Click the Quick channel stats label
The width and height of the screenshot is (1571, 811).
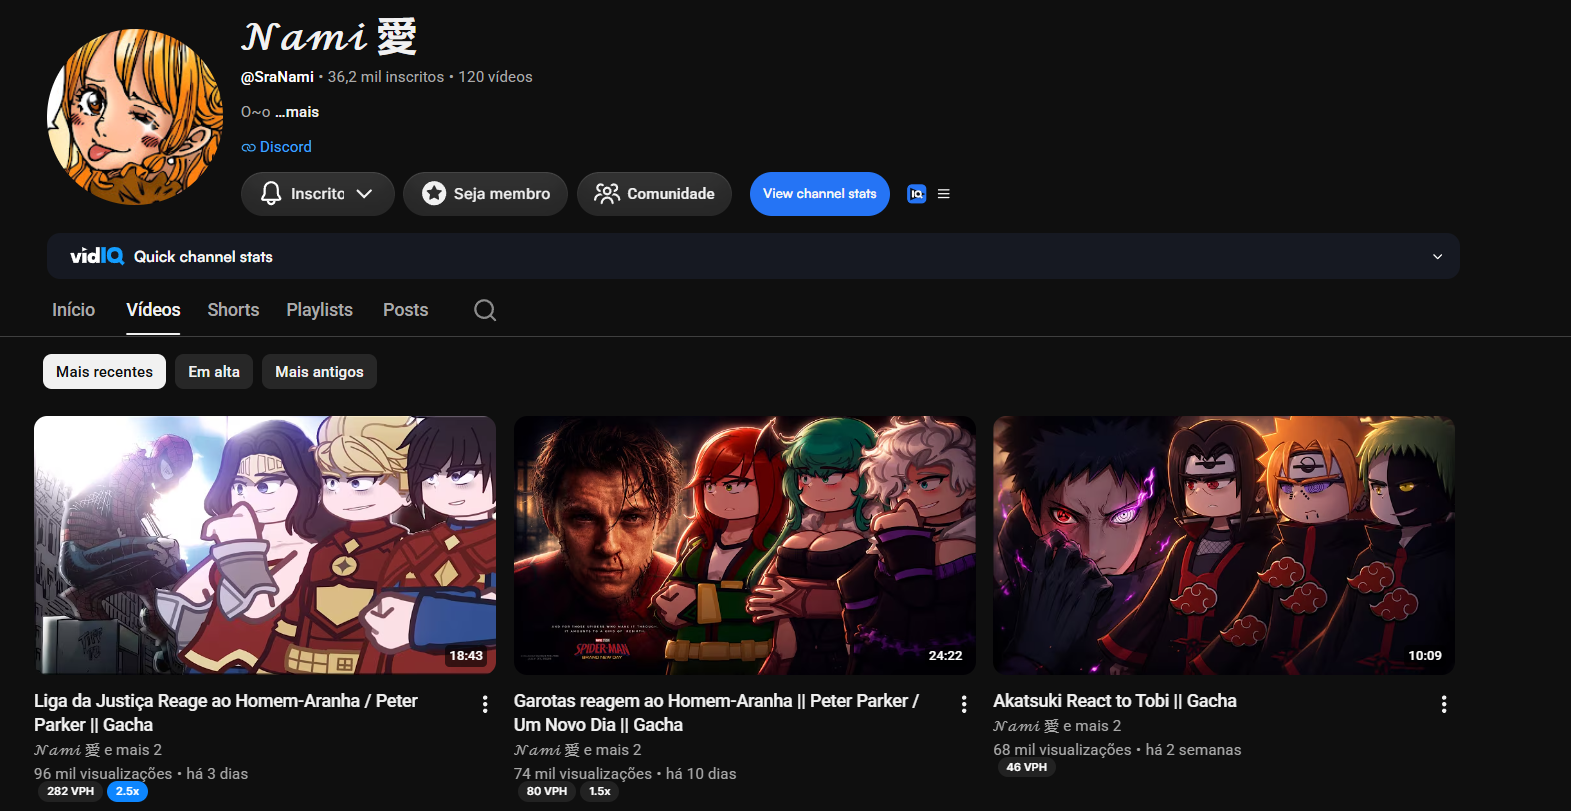203,257
